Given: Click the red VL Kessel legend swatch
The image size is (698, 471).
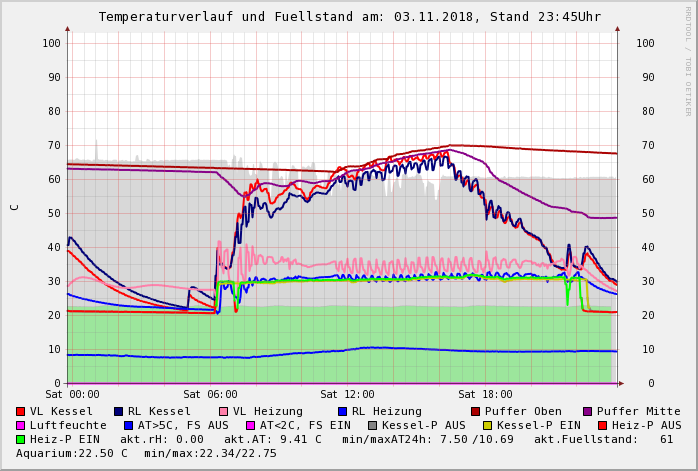Looking at the screenshot, I should click(21, 411).
